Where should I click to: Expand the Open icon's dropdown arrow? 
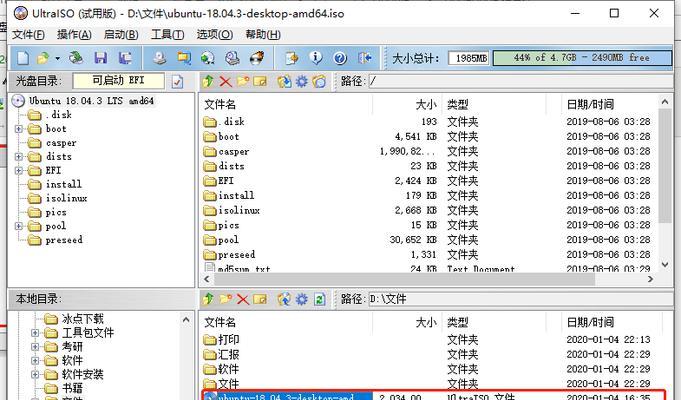point(57,58)
